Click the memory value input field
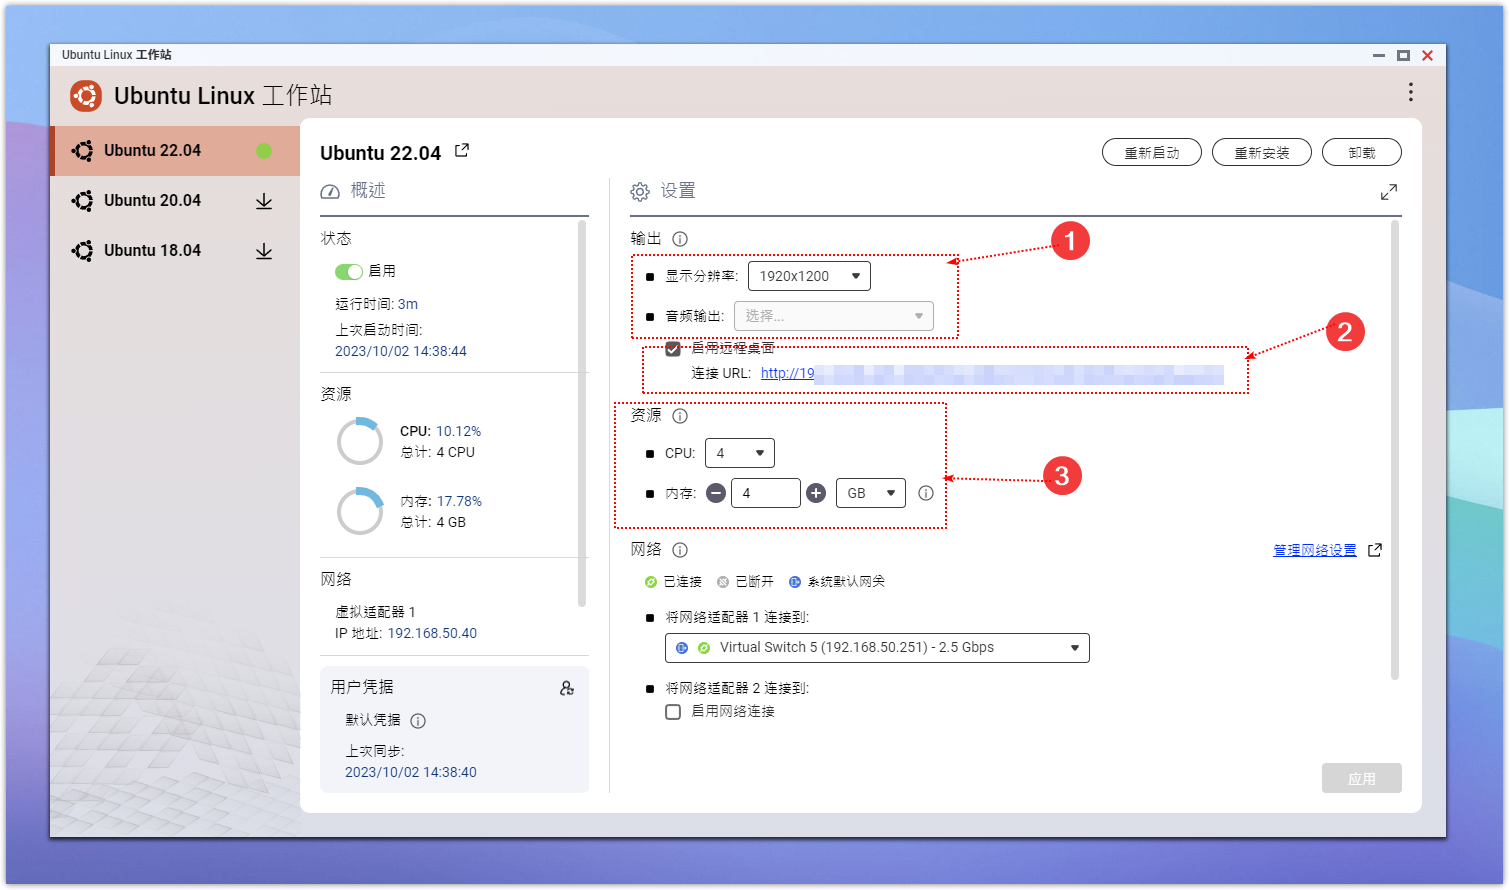The width and height of the screenshot is (1509, 890). (766, 493)
